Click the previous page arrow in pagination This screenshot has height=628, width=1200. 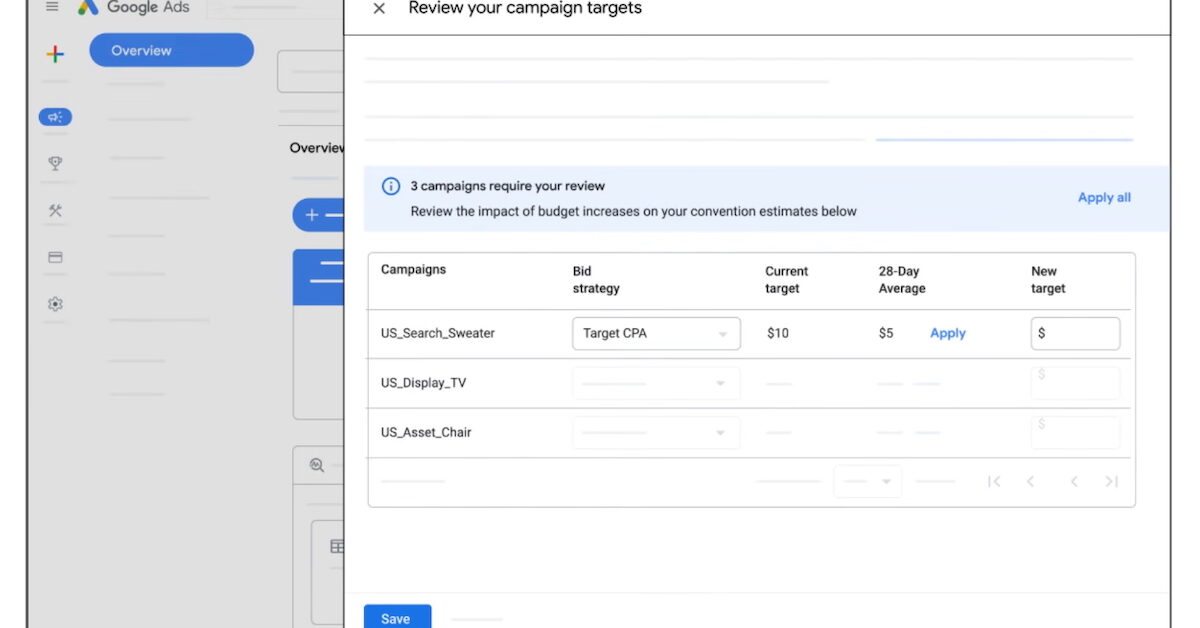1031,482
